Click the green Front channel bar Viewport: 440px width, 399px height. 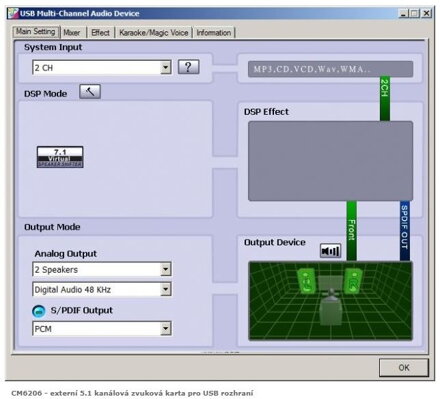coord(352,231)
